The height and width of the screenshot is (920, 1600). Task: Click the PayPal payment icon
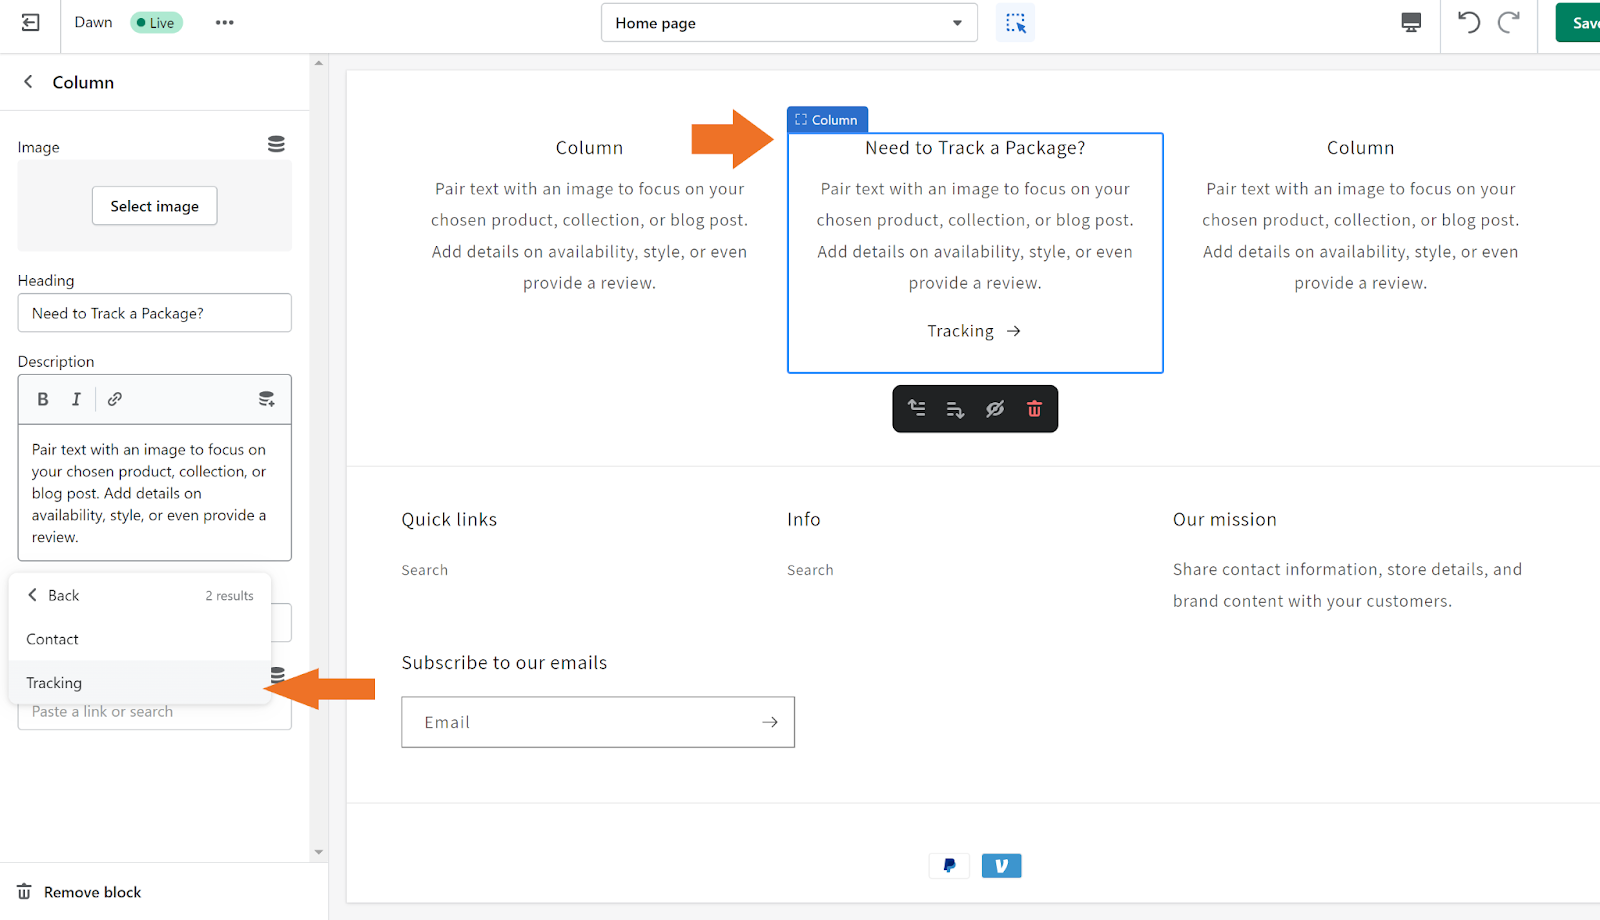click(x=949, y=866)
